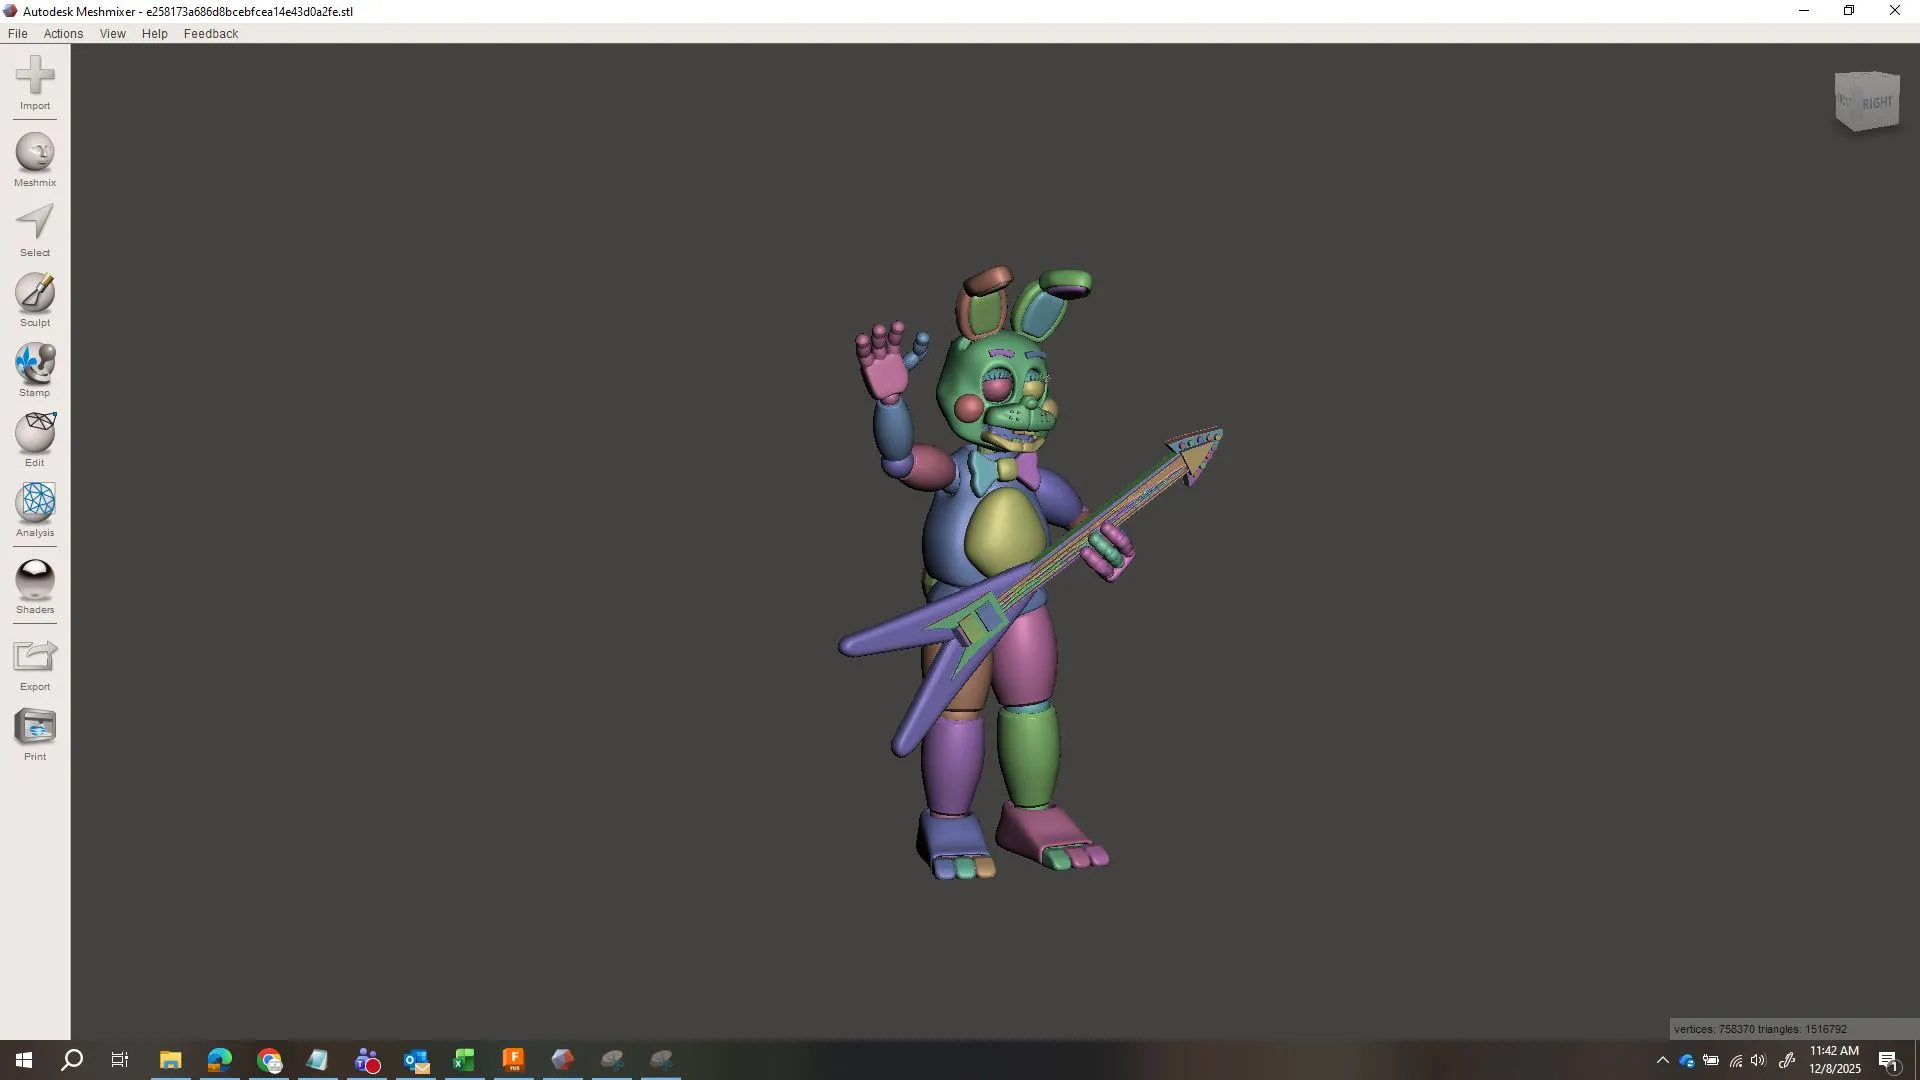Open the Feedback menu

tap(210, 33)
